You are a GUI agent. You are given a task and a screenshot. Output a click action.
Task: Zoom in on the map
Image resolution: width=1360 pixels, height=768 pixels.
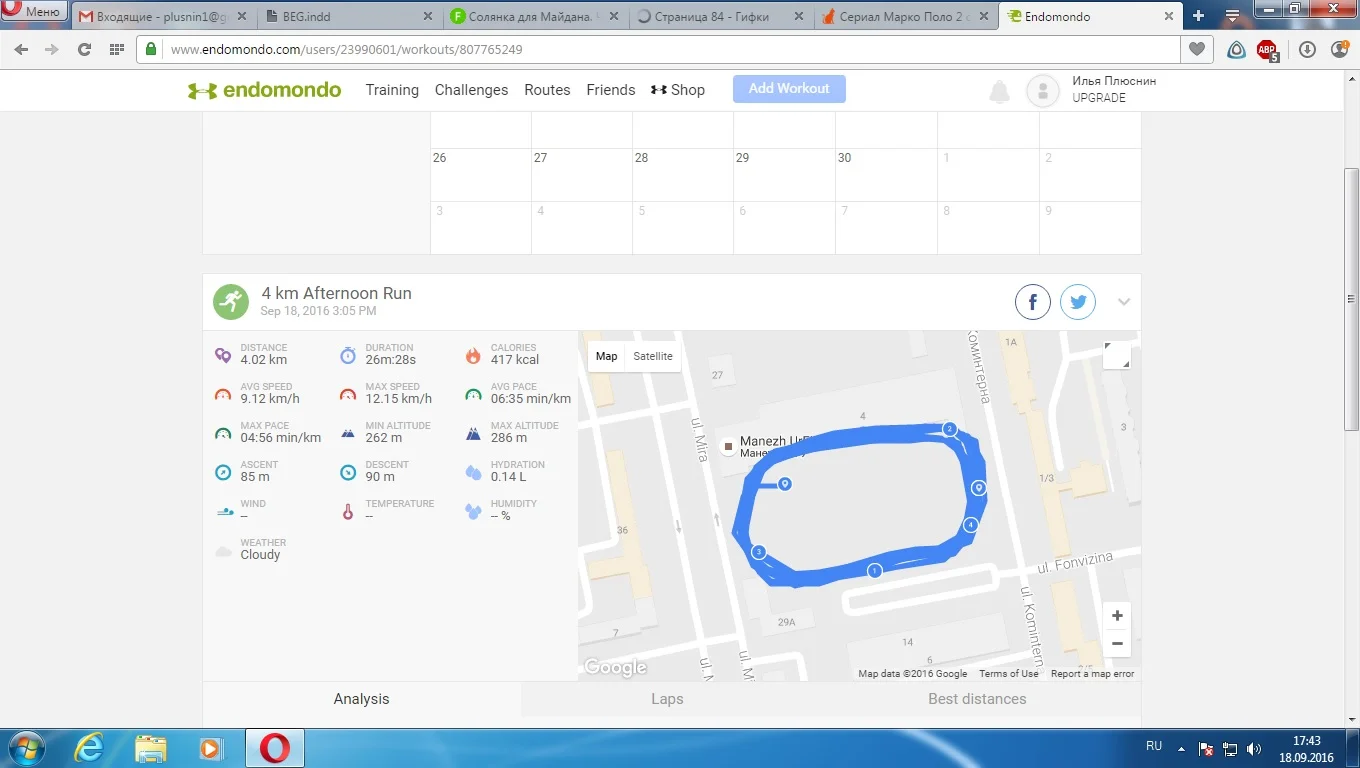[1117, 616]
